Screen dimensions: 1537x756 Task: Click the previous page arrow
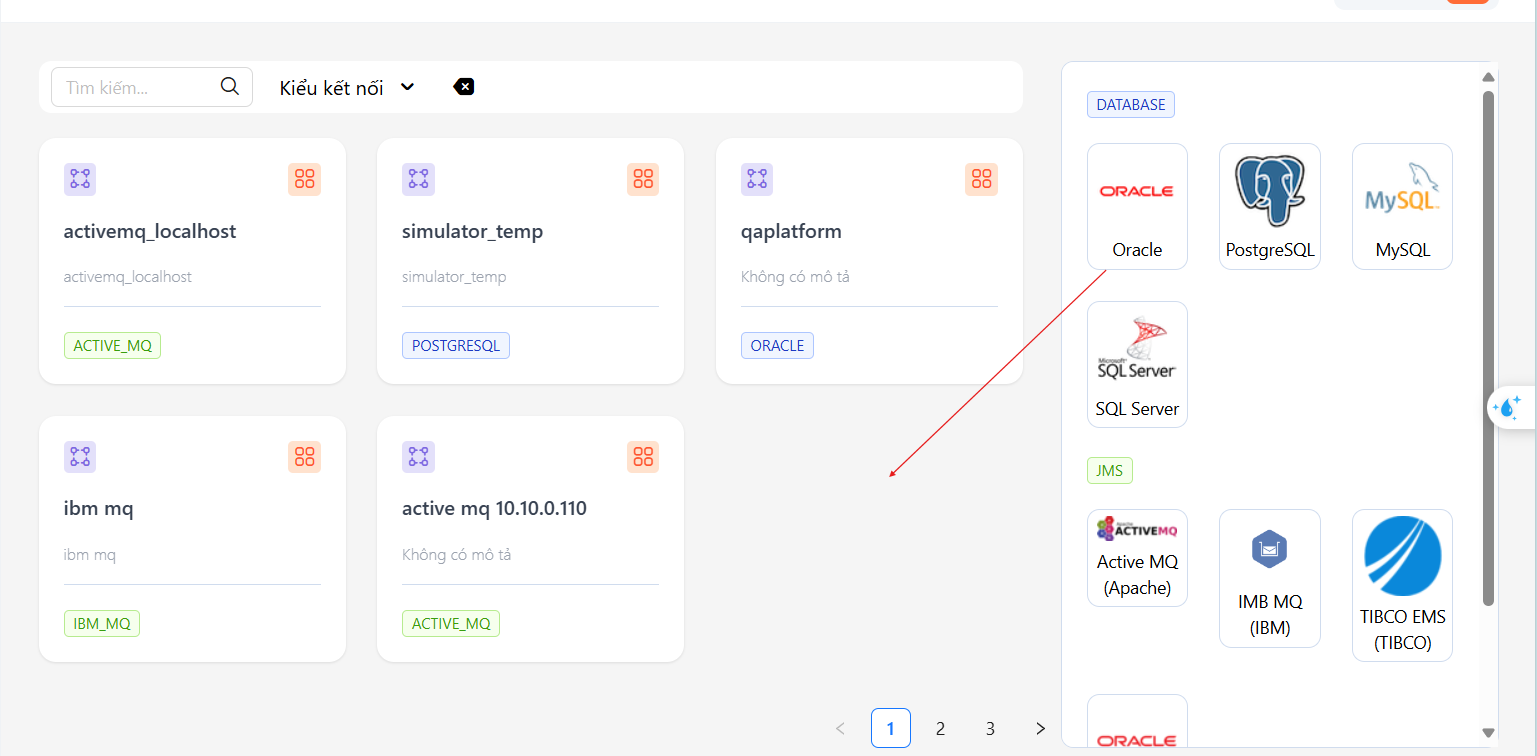pos(841,728)
